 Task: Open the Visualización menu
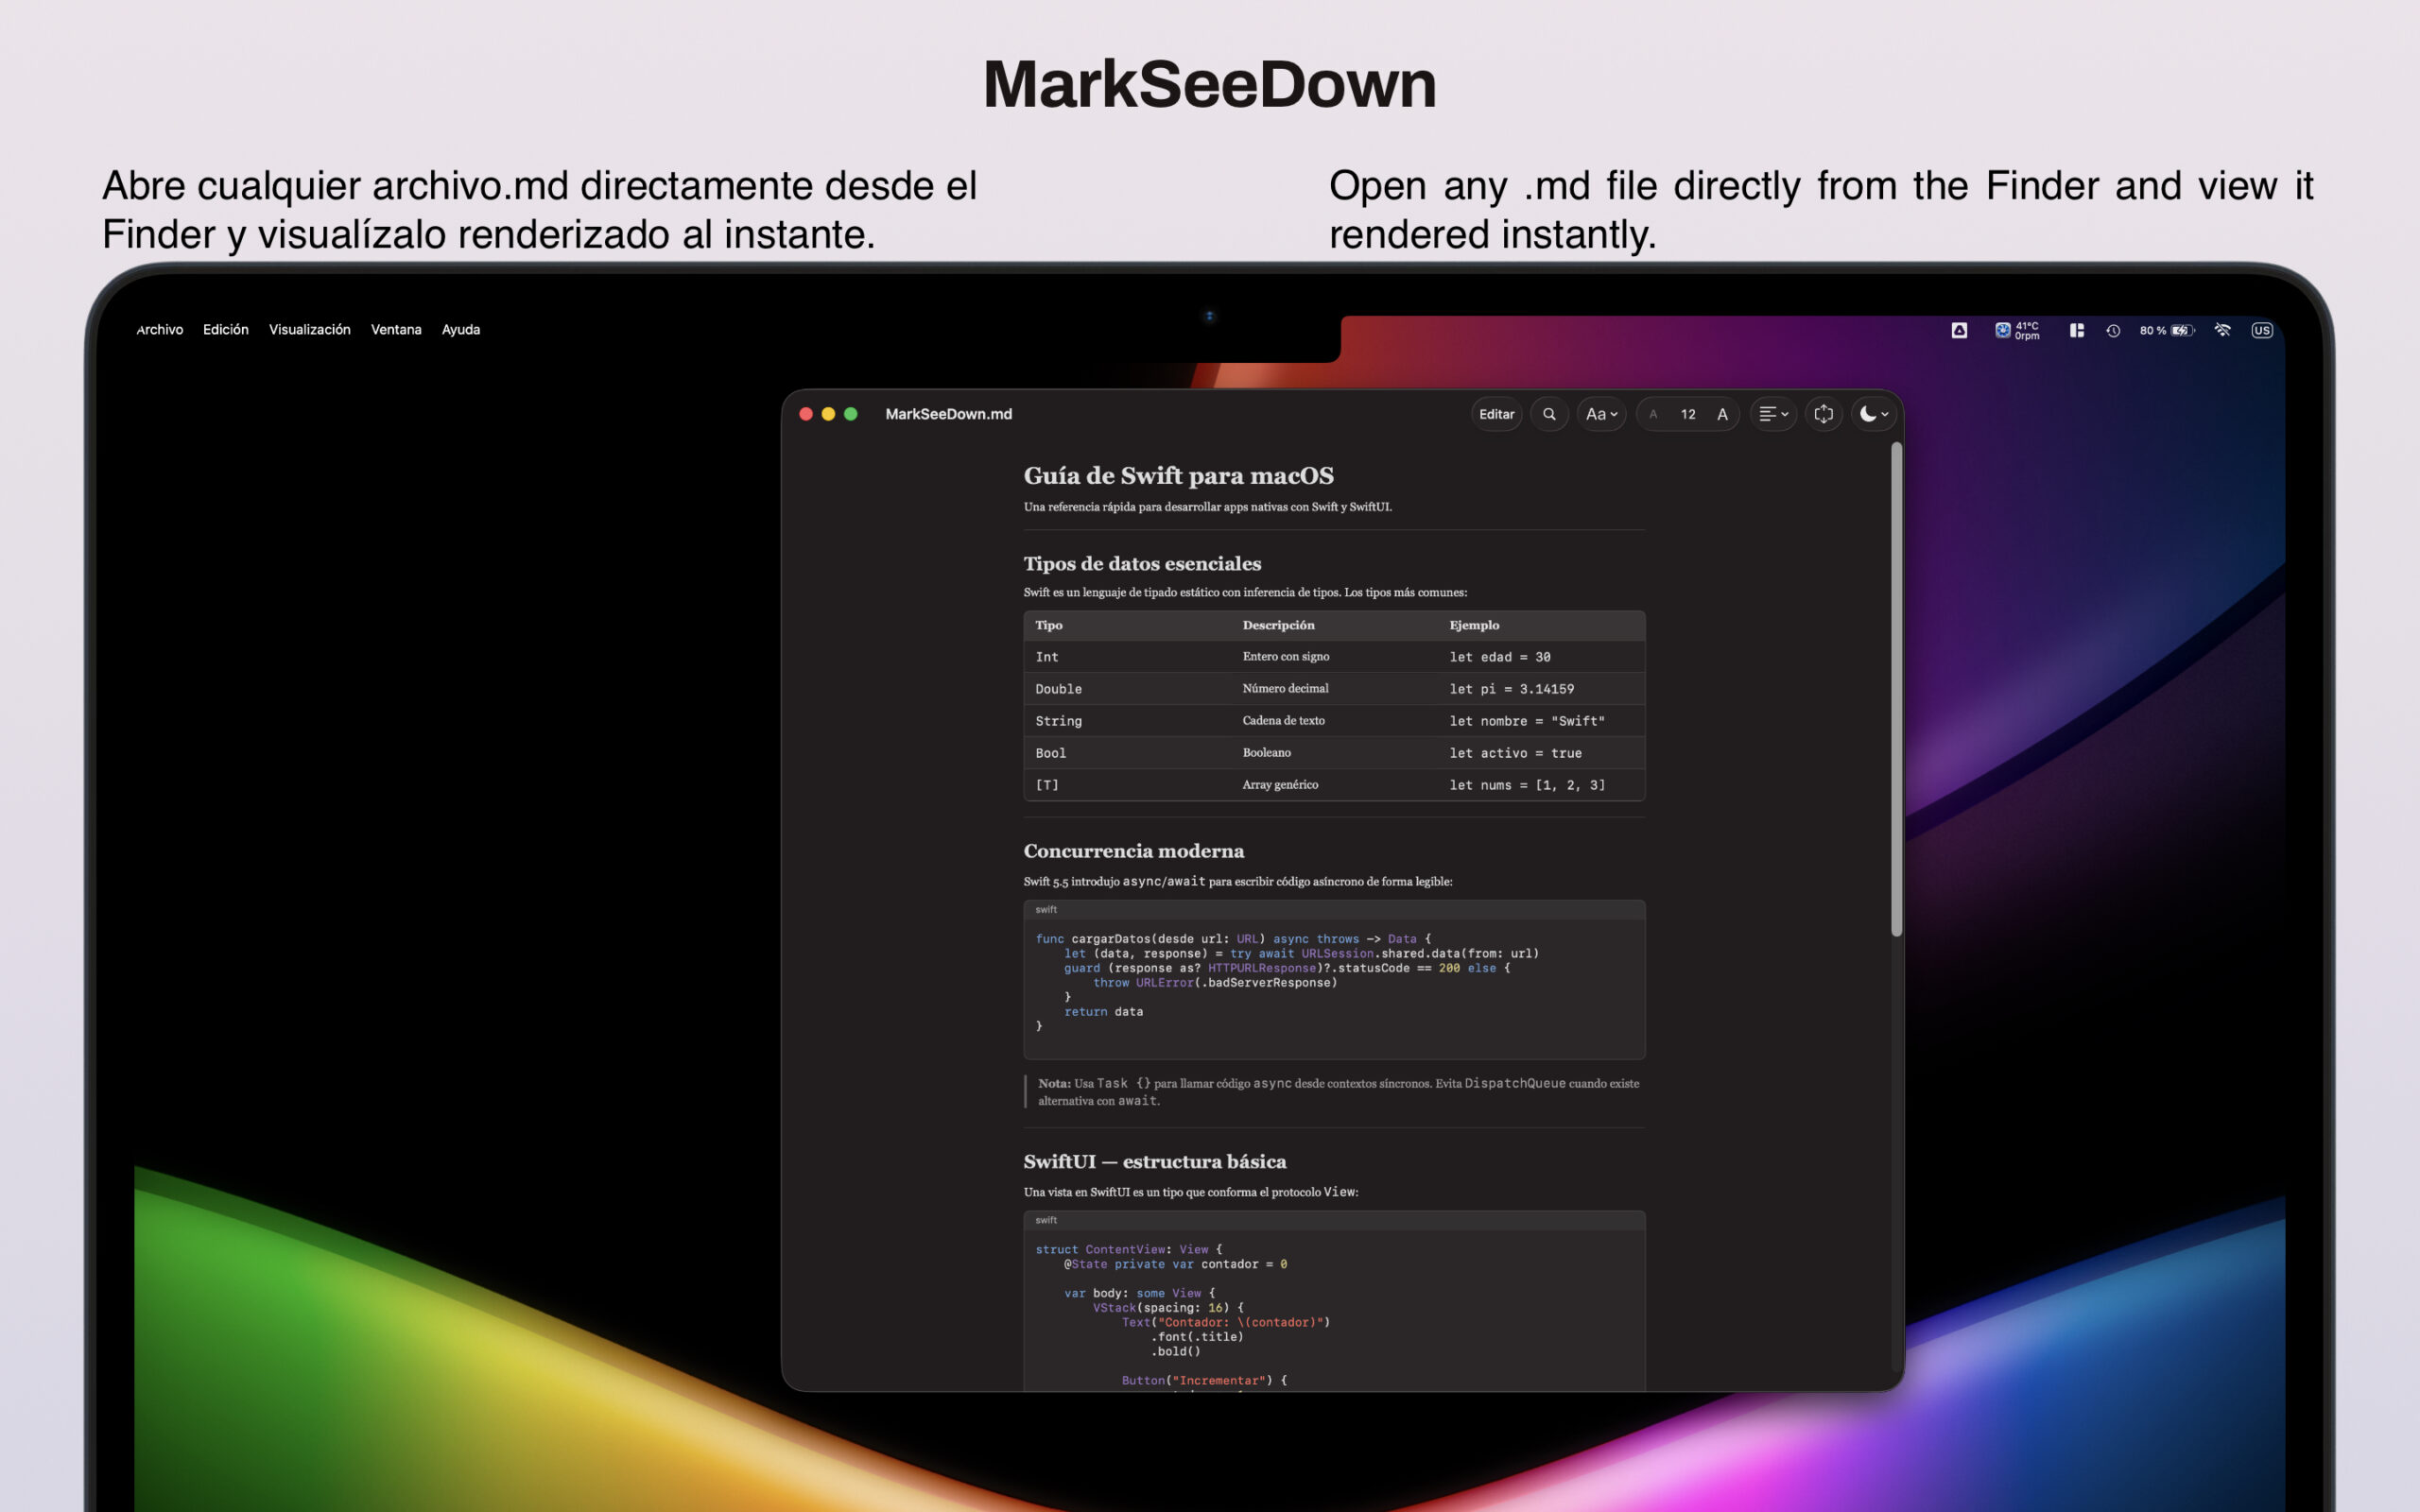310,330
